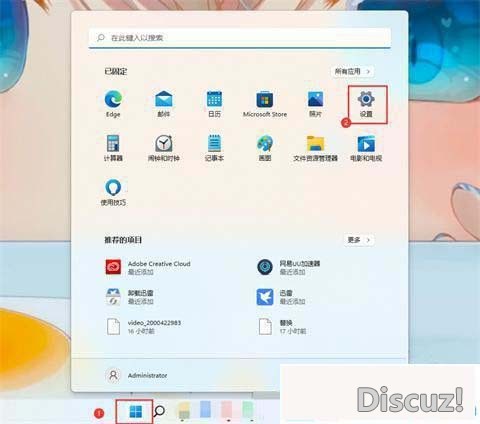The width and height of the screenshot is (480, 424).
Task: Expand More recommended items
Action: (x=359, y=240)
